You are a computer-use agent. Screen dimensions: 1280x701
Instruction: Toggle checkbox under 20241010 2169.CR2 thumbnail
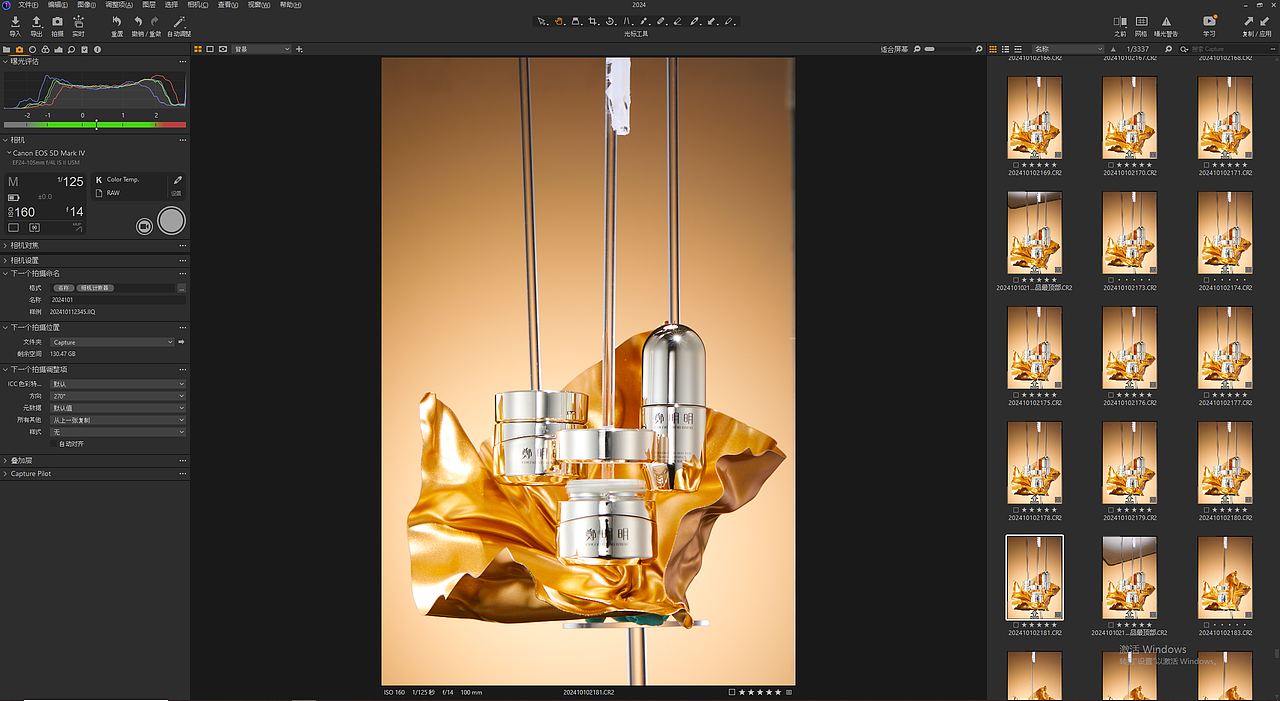pyautogui.click(x=1014, y=165)
